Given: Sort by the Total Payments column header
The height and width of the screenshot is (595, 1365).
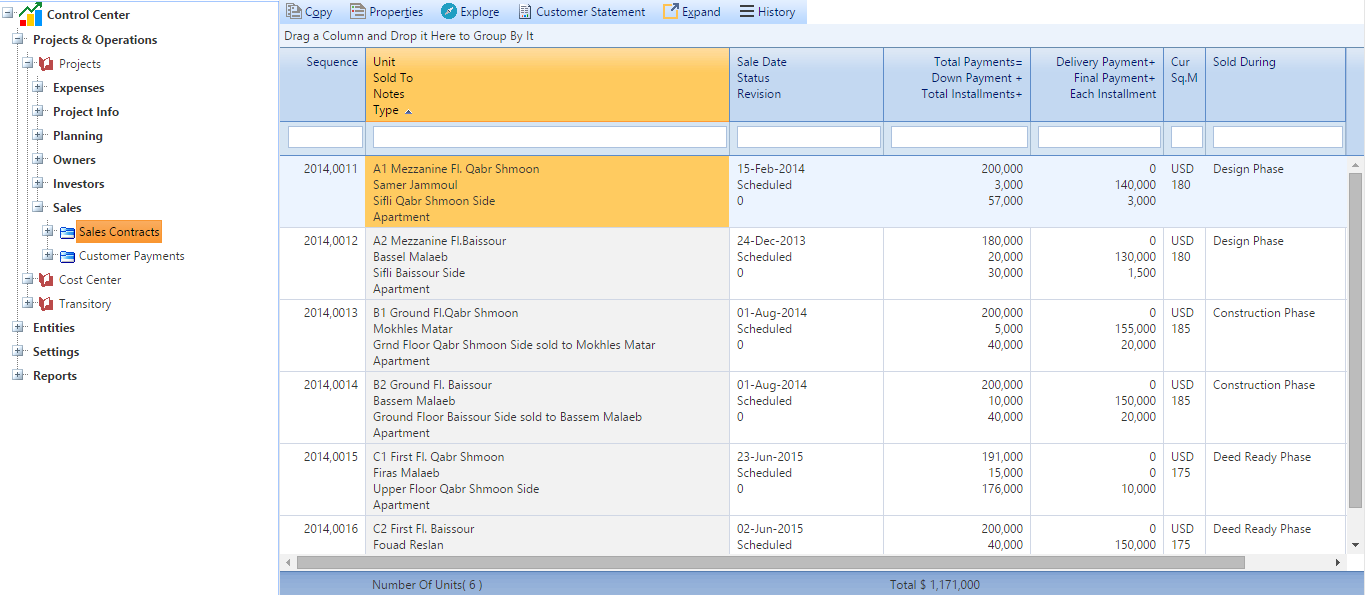Looking at the screenshot, I should [x=957, y=85].
